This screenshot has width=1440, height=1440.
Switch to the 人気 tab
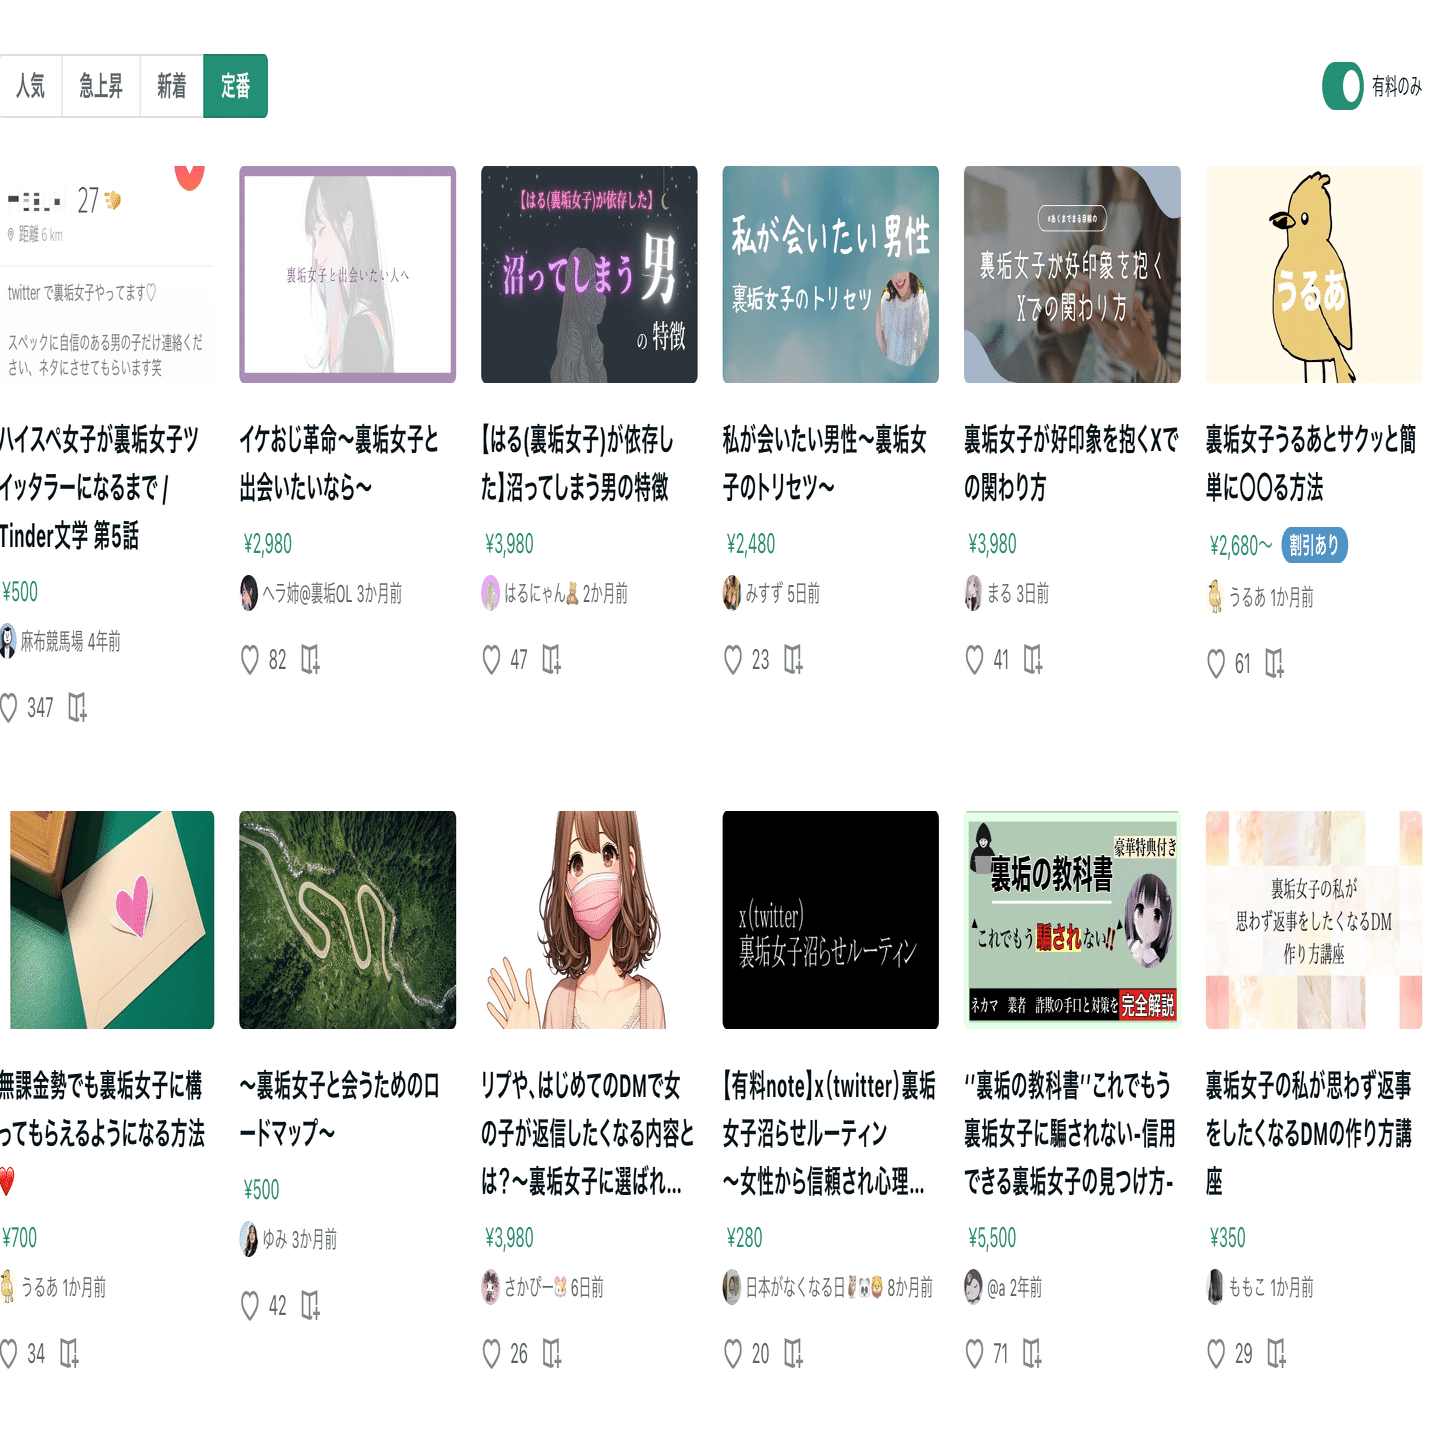point(31,86)
